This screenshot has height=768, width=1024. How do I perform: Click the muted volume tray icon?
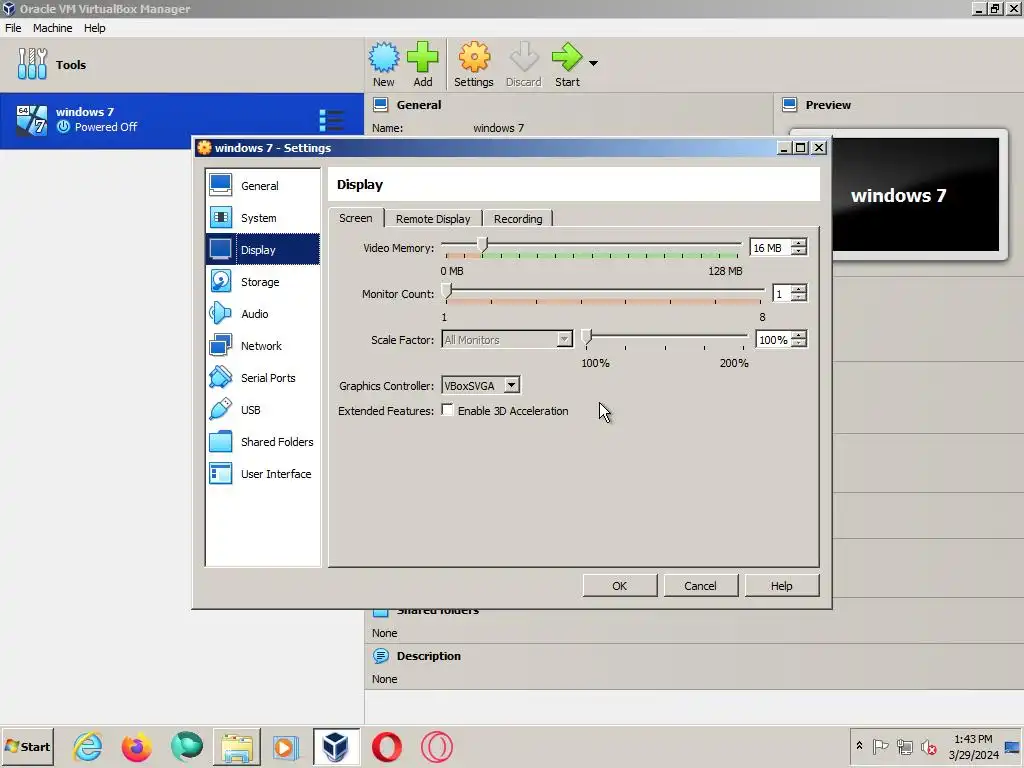pyautogui.click(x=928, y=746)
